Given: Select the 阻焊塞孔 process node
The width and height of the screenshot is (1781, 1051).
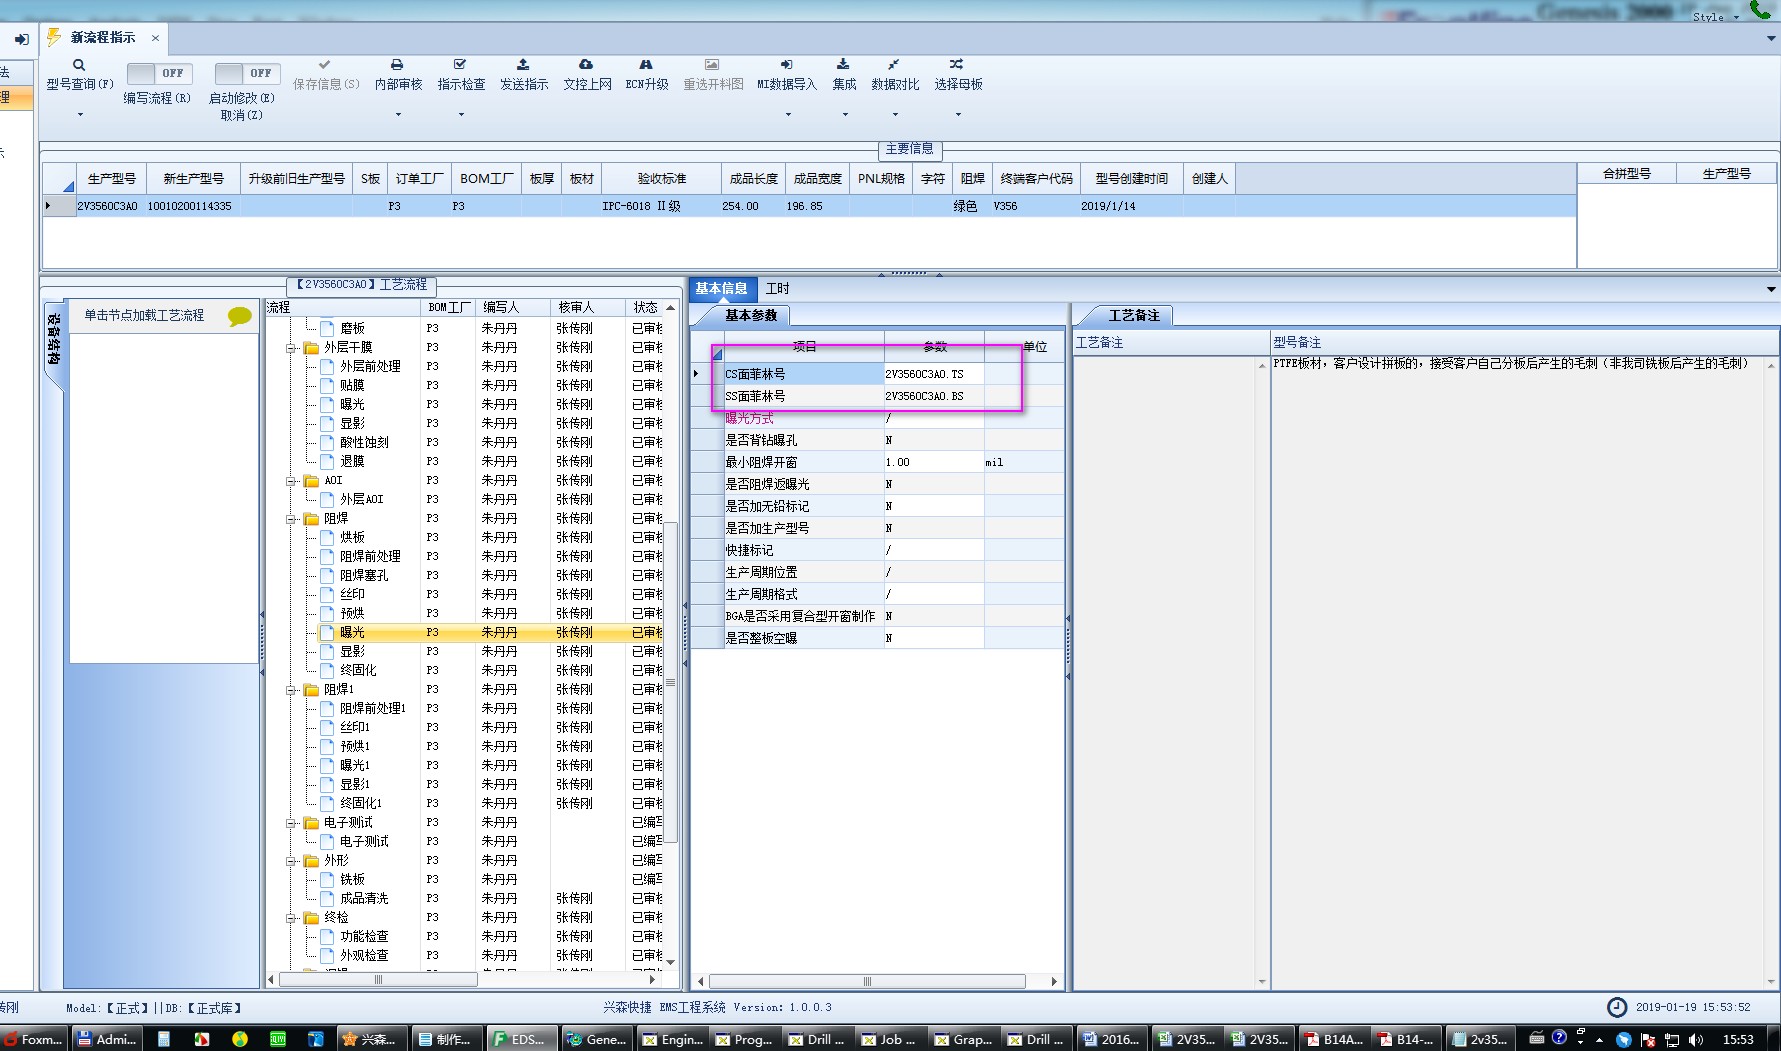Looking at the screenshot, I should [364, 575].
